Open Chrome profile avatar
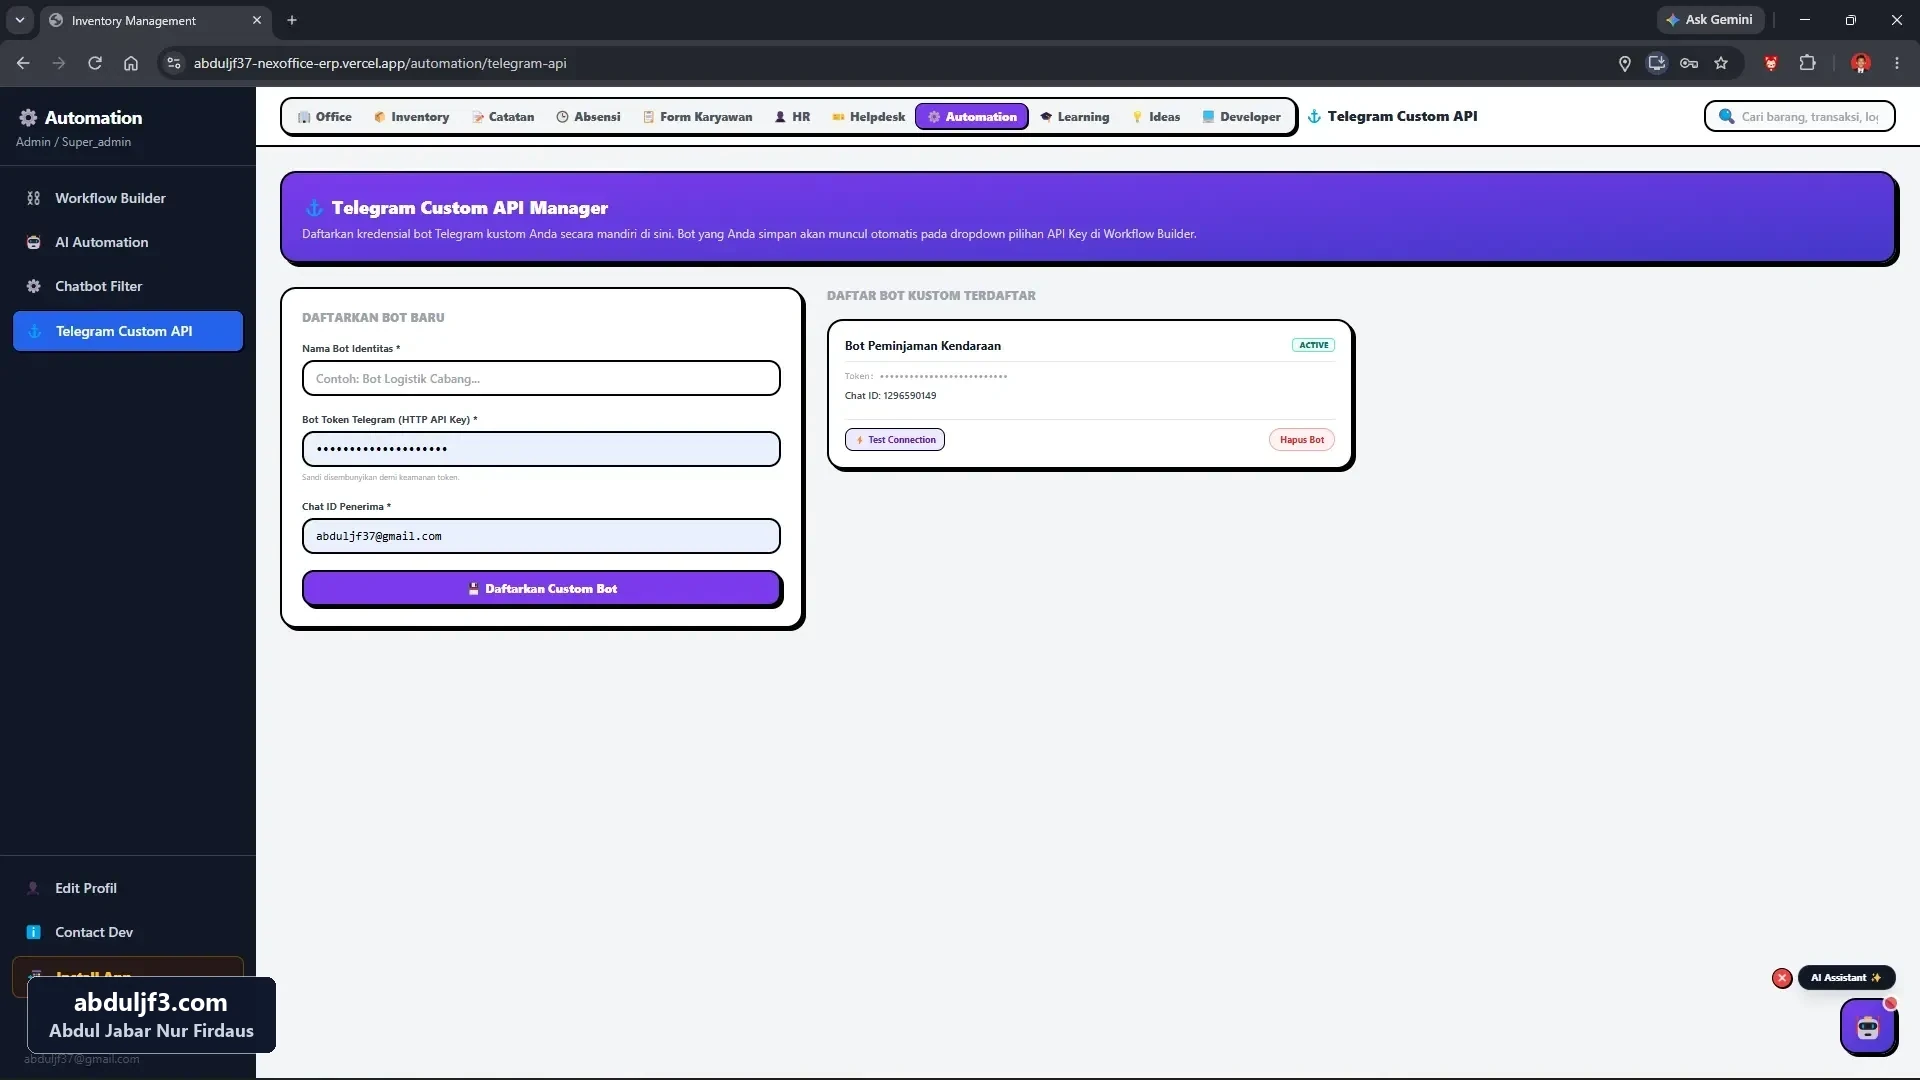This screenshot has width=1920, height=1080. point(1861,63)
